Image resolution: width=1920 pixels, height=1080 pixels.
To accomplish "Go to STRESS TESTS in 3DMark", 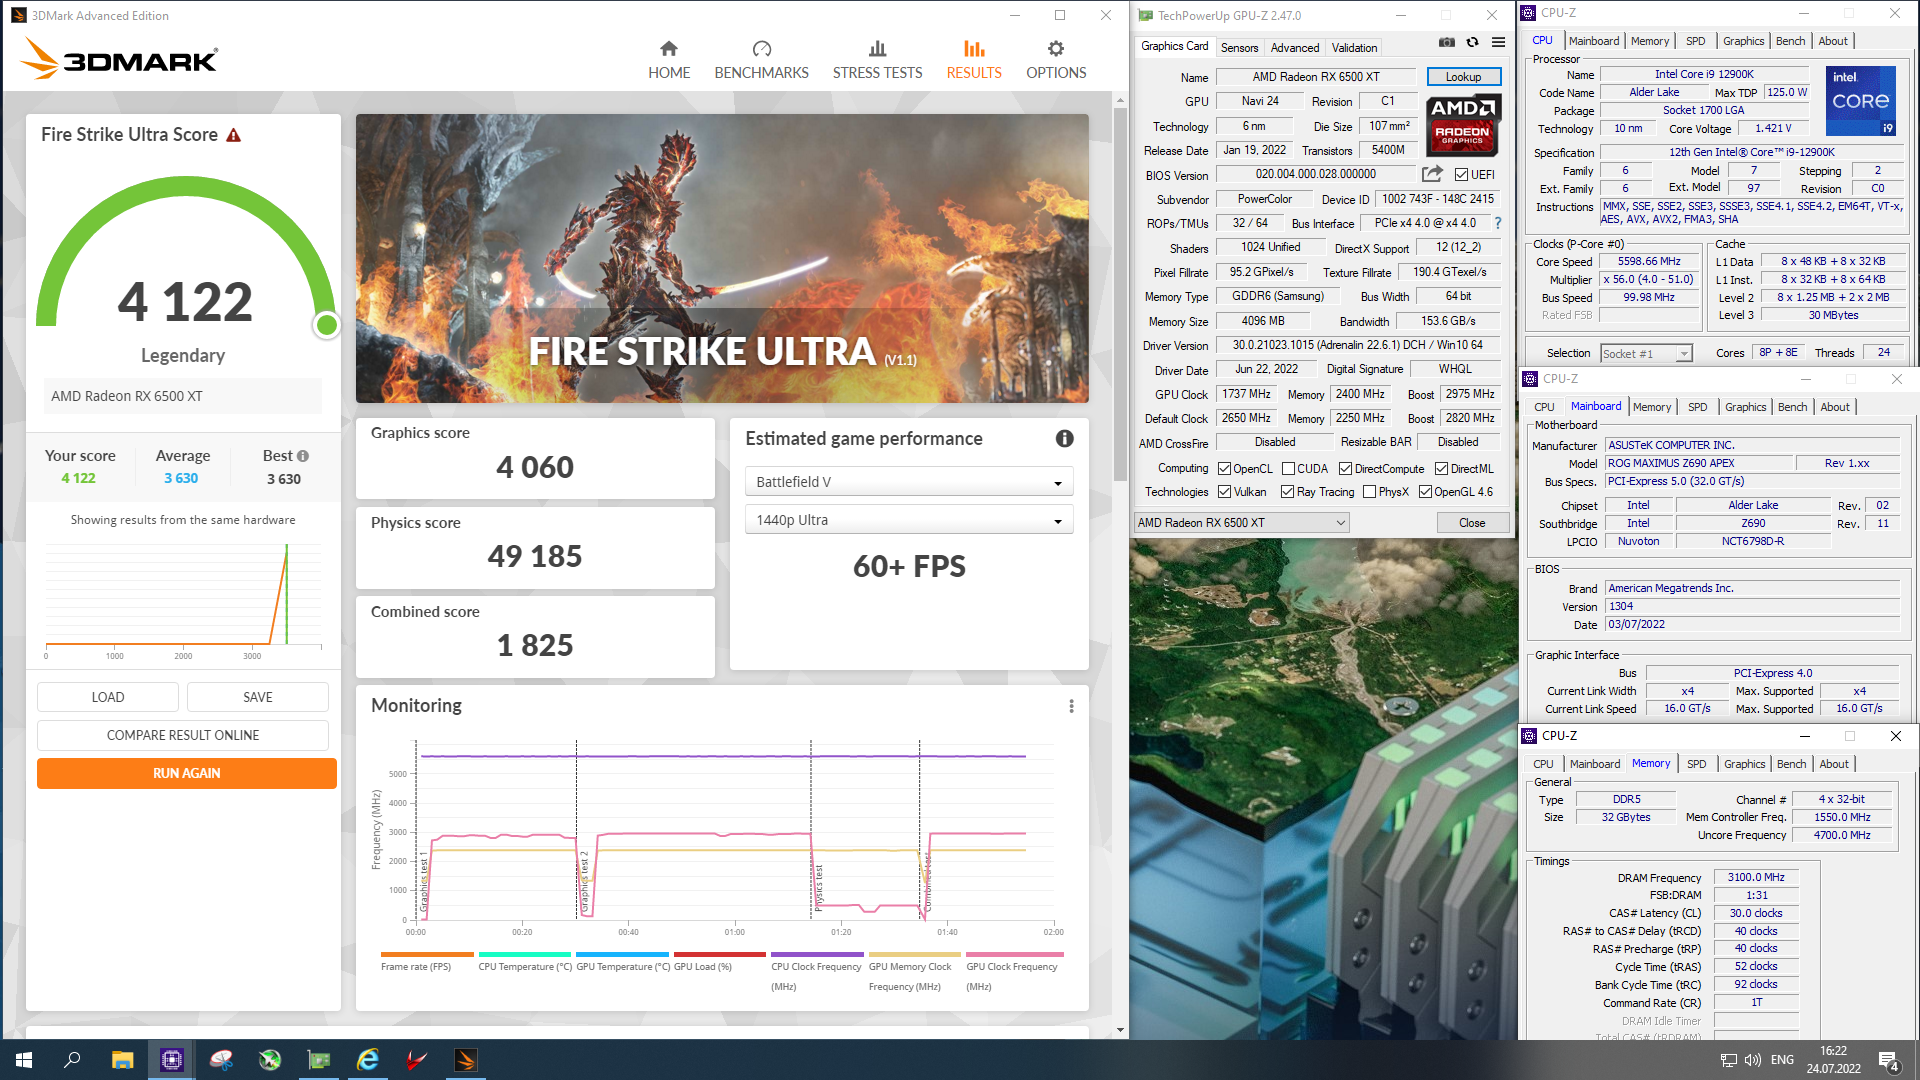I will click(877, 60).
